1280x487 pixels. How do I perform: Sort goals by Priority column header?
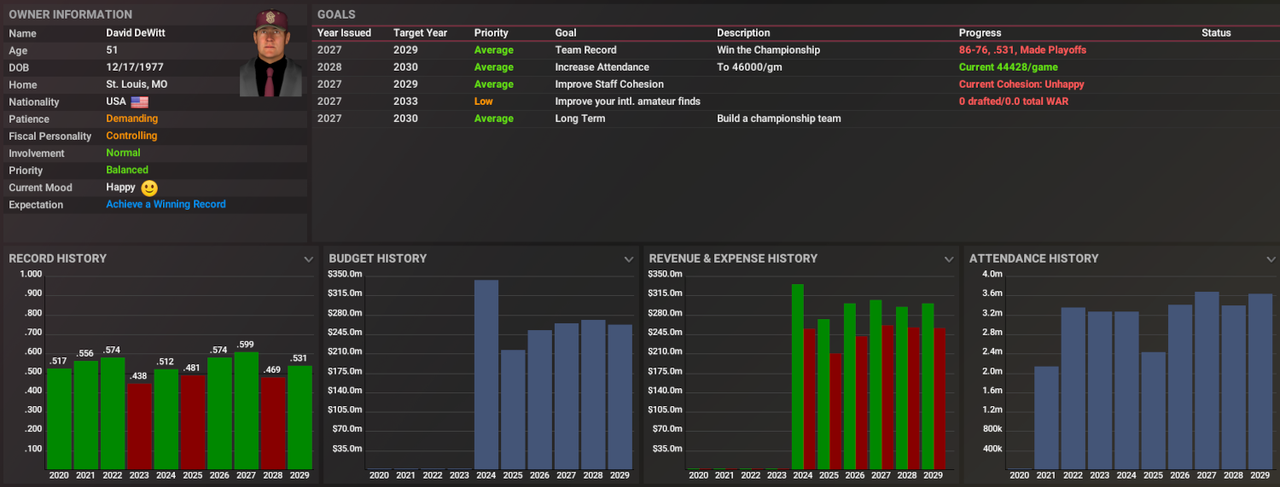pos(491,33)
